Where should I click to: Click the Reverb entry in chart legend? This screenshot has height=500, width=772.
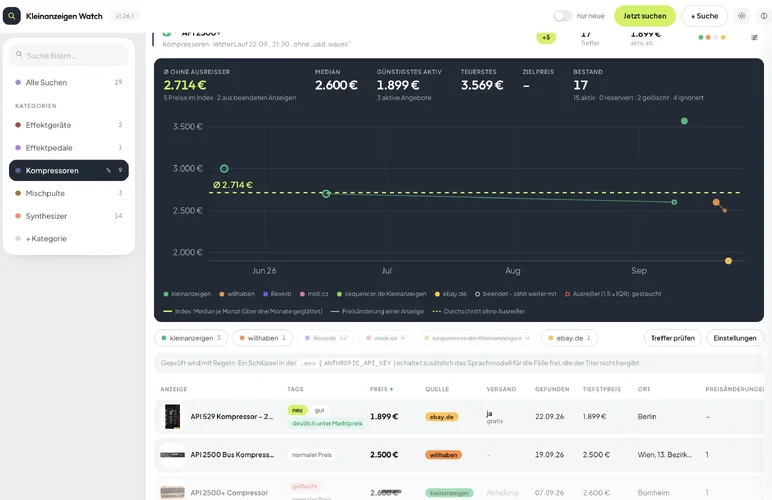pos(277,294)
